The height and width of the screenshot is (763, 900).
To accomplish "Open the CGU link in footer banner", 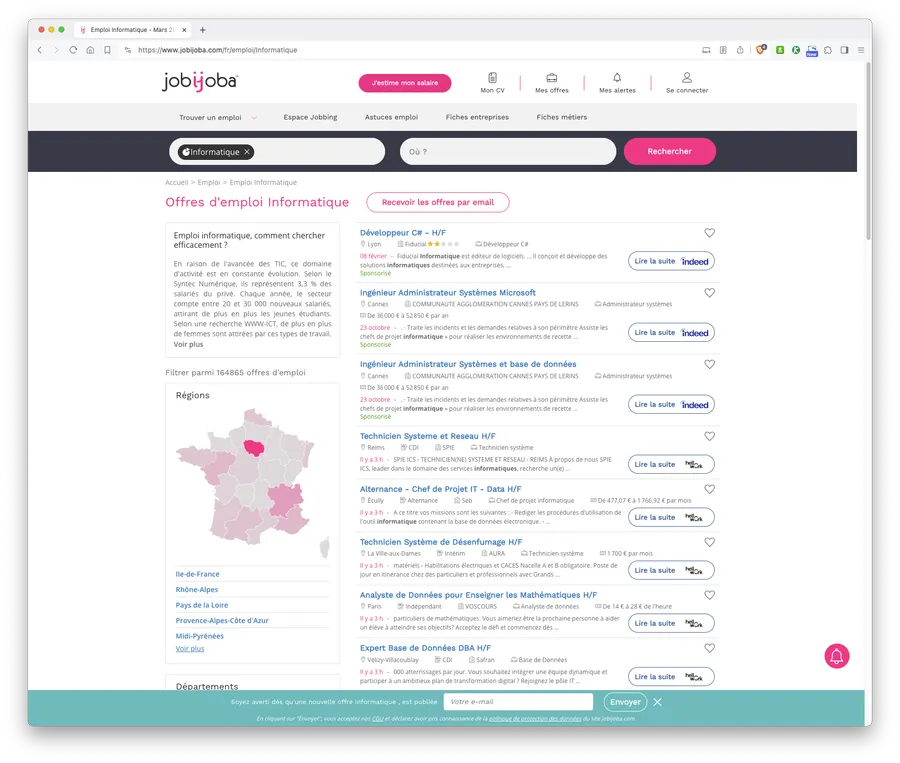I will tap(377, 718).
